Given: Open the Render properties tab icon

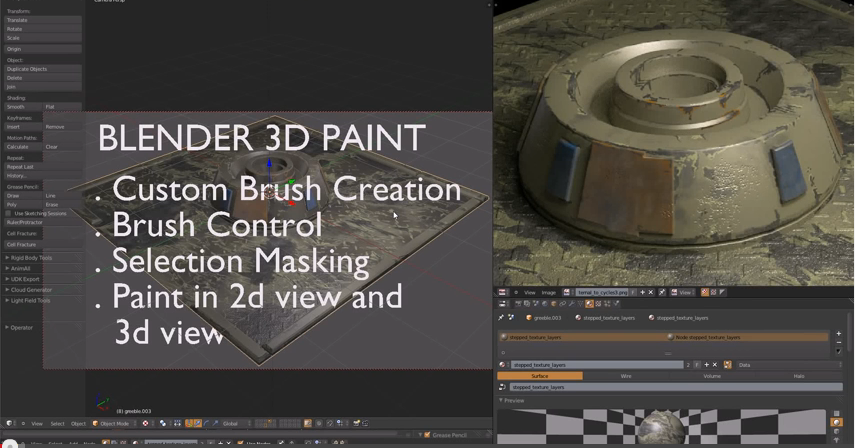Looking at the screenshot, I should 518,304.
